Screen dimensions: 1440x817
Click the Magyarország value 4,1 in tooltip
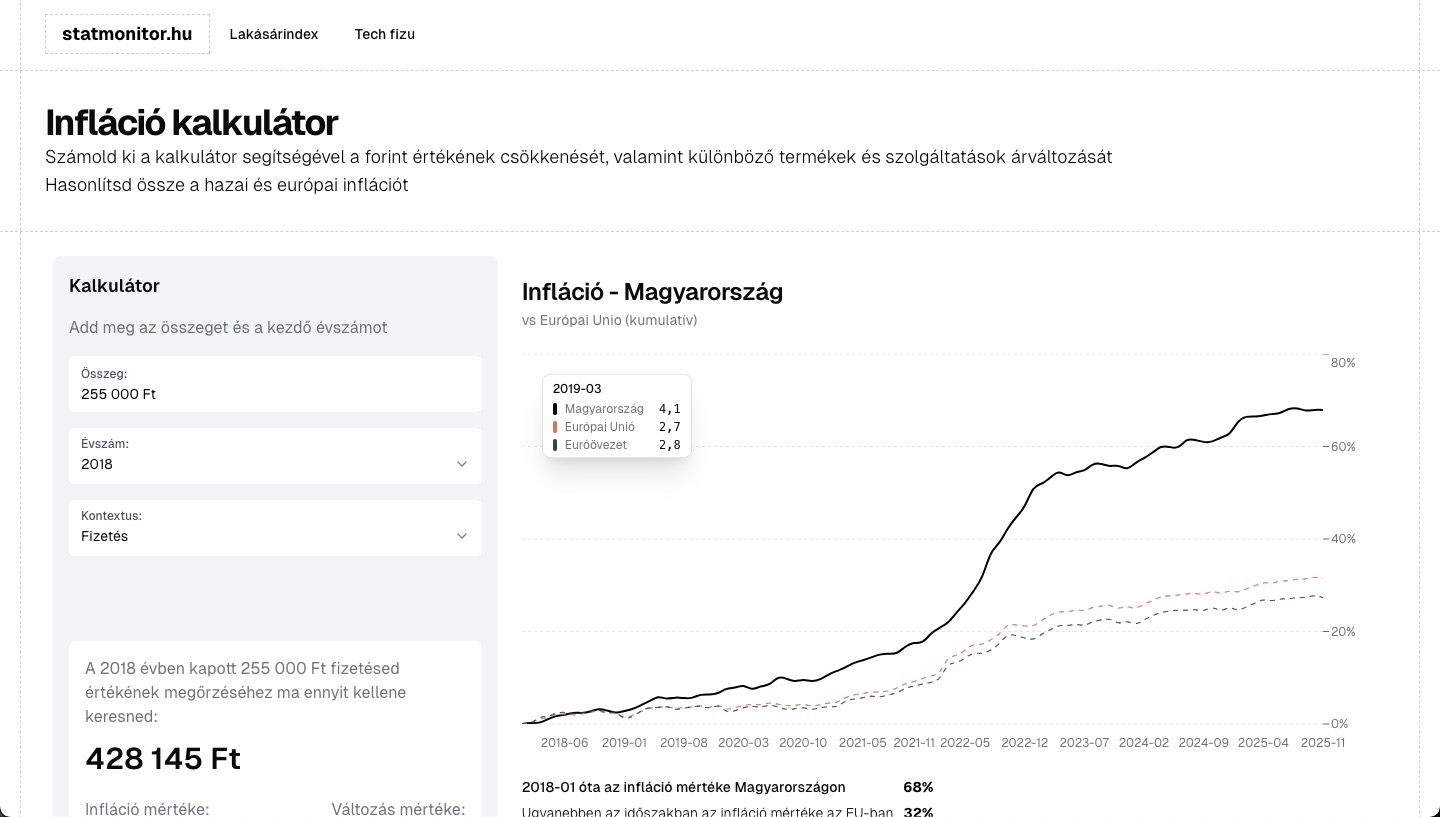tap(669, 409)
